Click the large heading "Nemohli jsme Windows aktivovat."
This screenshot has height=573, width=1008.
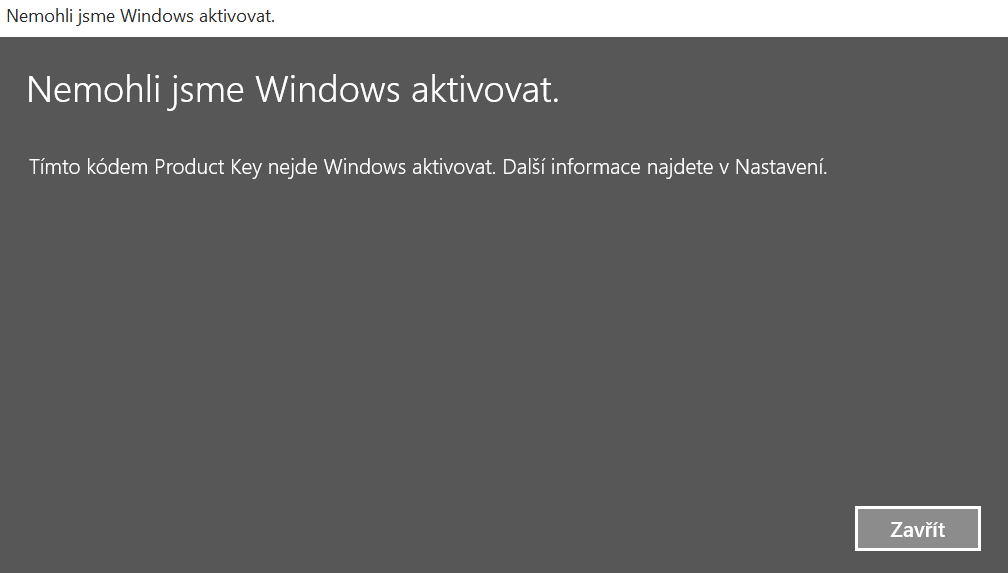pyautogui.click(x=292, y=90)
